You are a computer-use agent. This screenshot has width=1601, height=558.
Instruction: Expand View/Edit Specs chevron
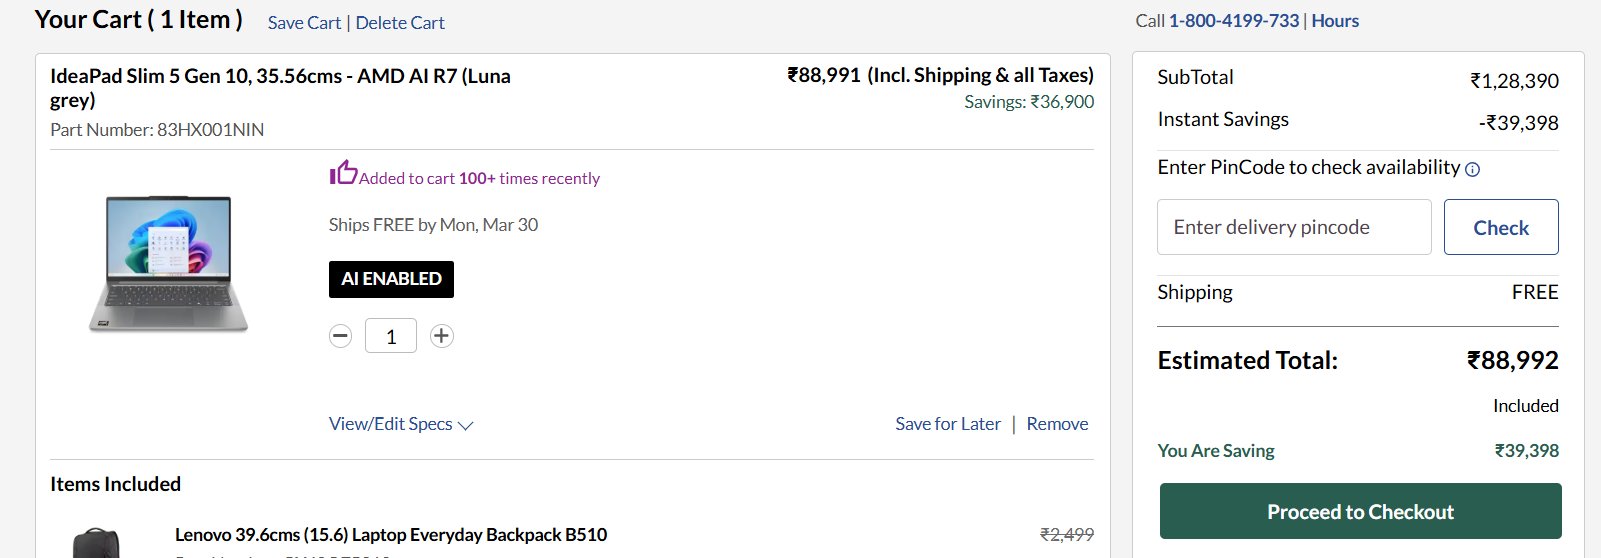pos(466,425)
